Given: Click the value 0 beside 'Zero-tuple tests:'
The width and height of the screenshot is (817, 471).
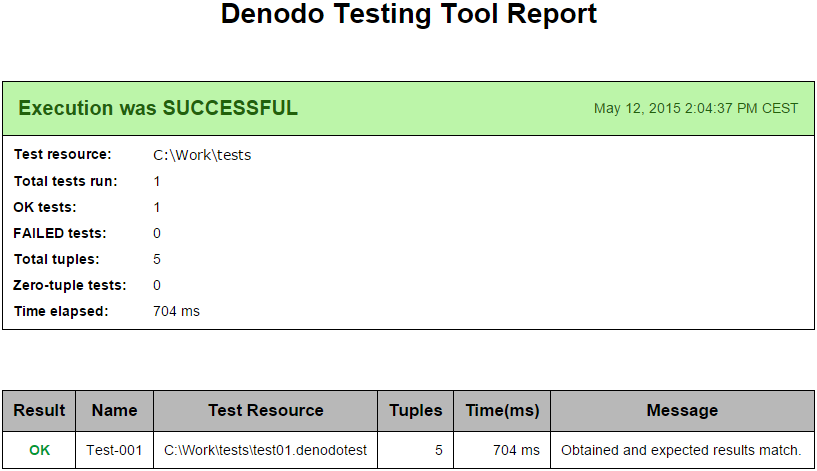Looking at the screenshot, I should [x=157, y=286].
